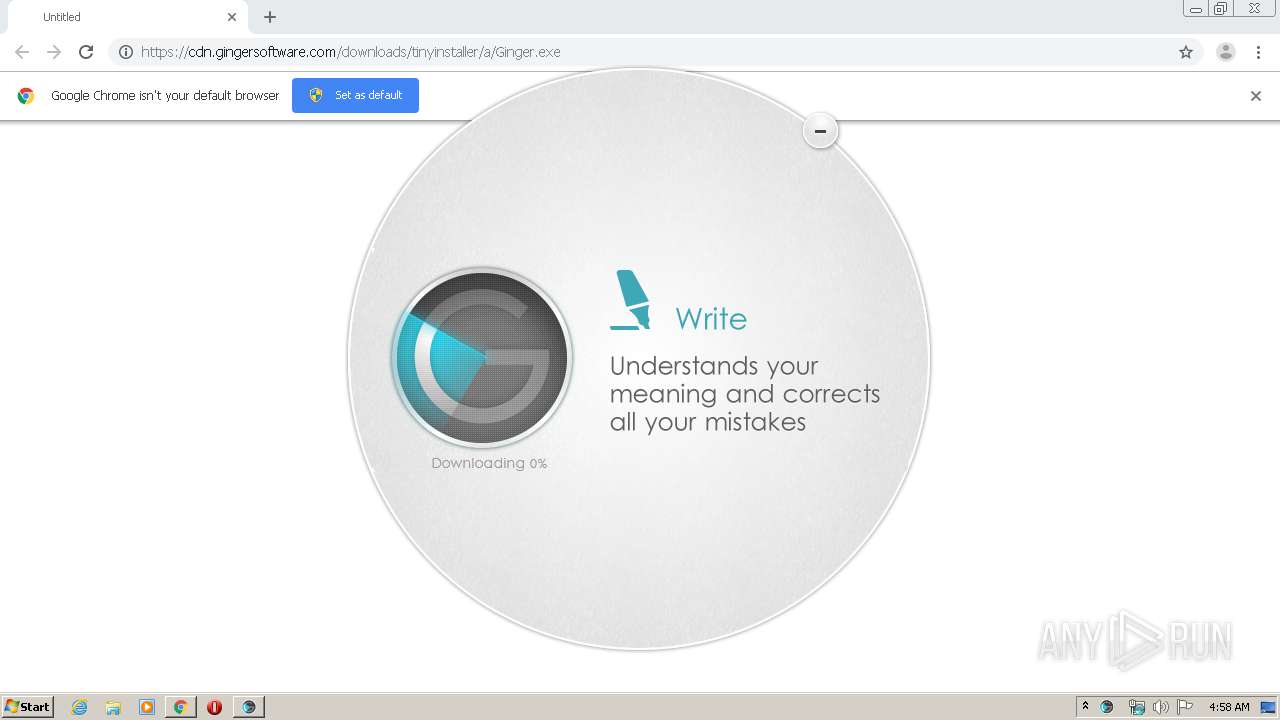
Task: Click the 'Write' heading text
Action: 711,319
